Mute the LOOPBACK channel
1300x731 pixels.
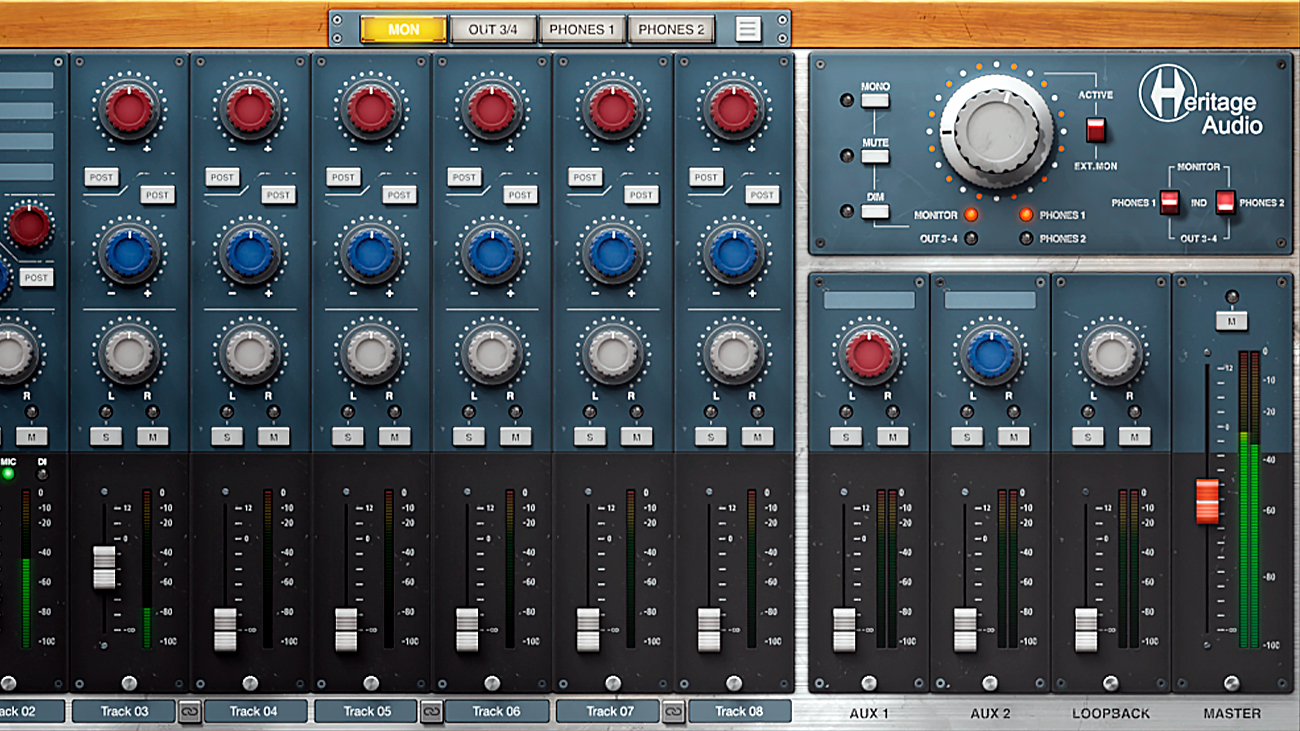(x=1135, y=437)
